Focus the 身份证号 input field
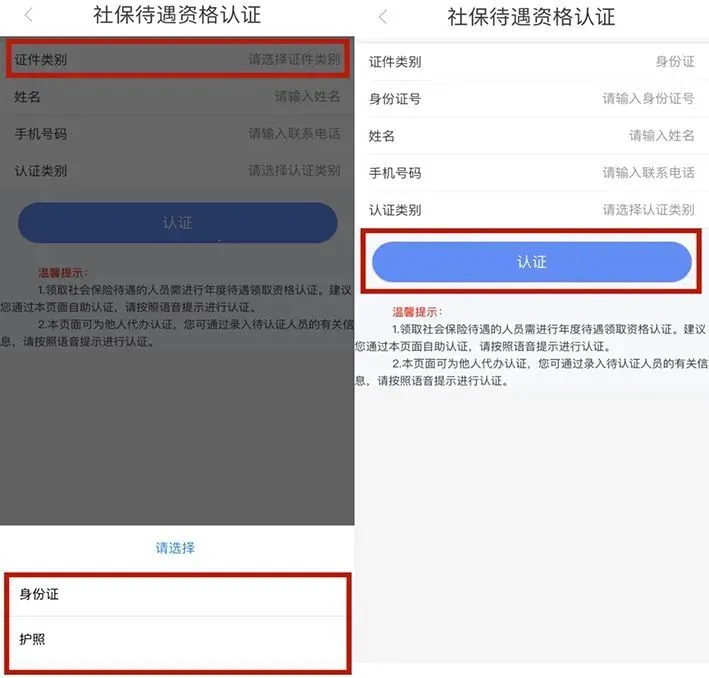 [532, 99]
